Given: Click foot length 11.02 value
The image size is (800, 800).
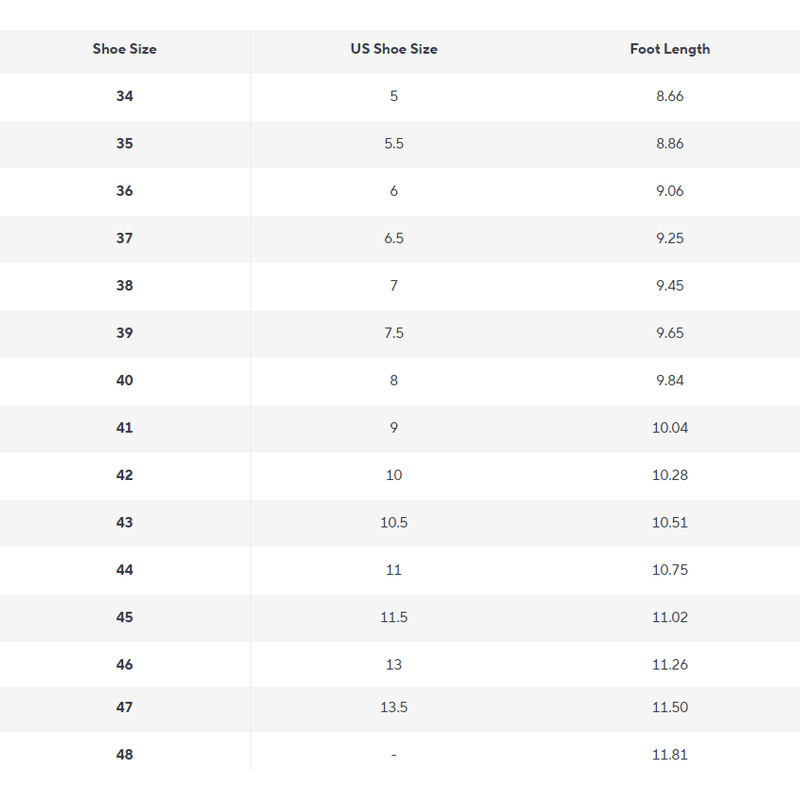Looking at the screenshot, I should [669, 617].
